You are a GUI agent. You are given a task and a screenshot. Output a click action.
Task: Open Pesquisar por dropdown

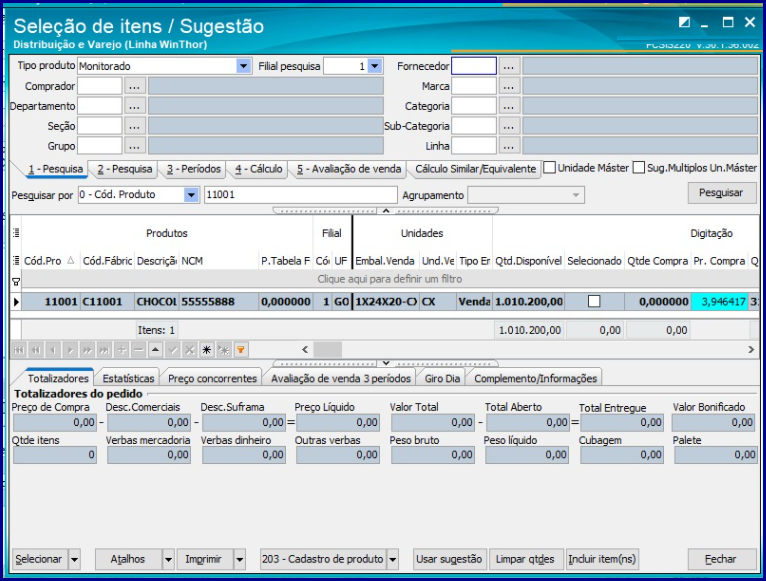point(192,195)
